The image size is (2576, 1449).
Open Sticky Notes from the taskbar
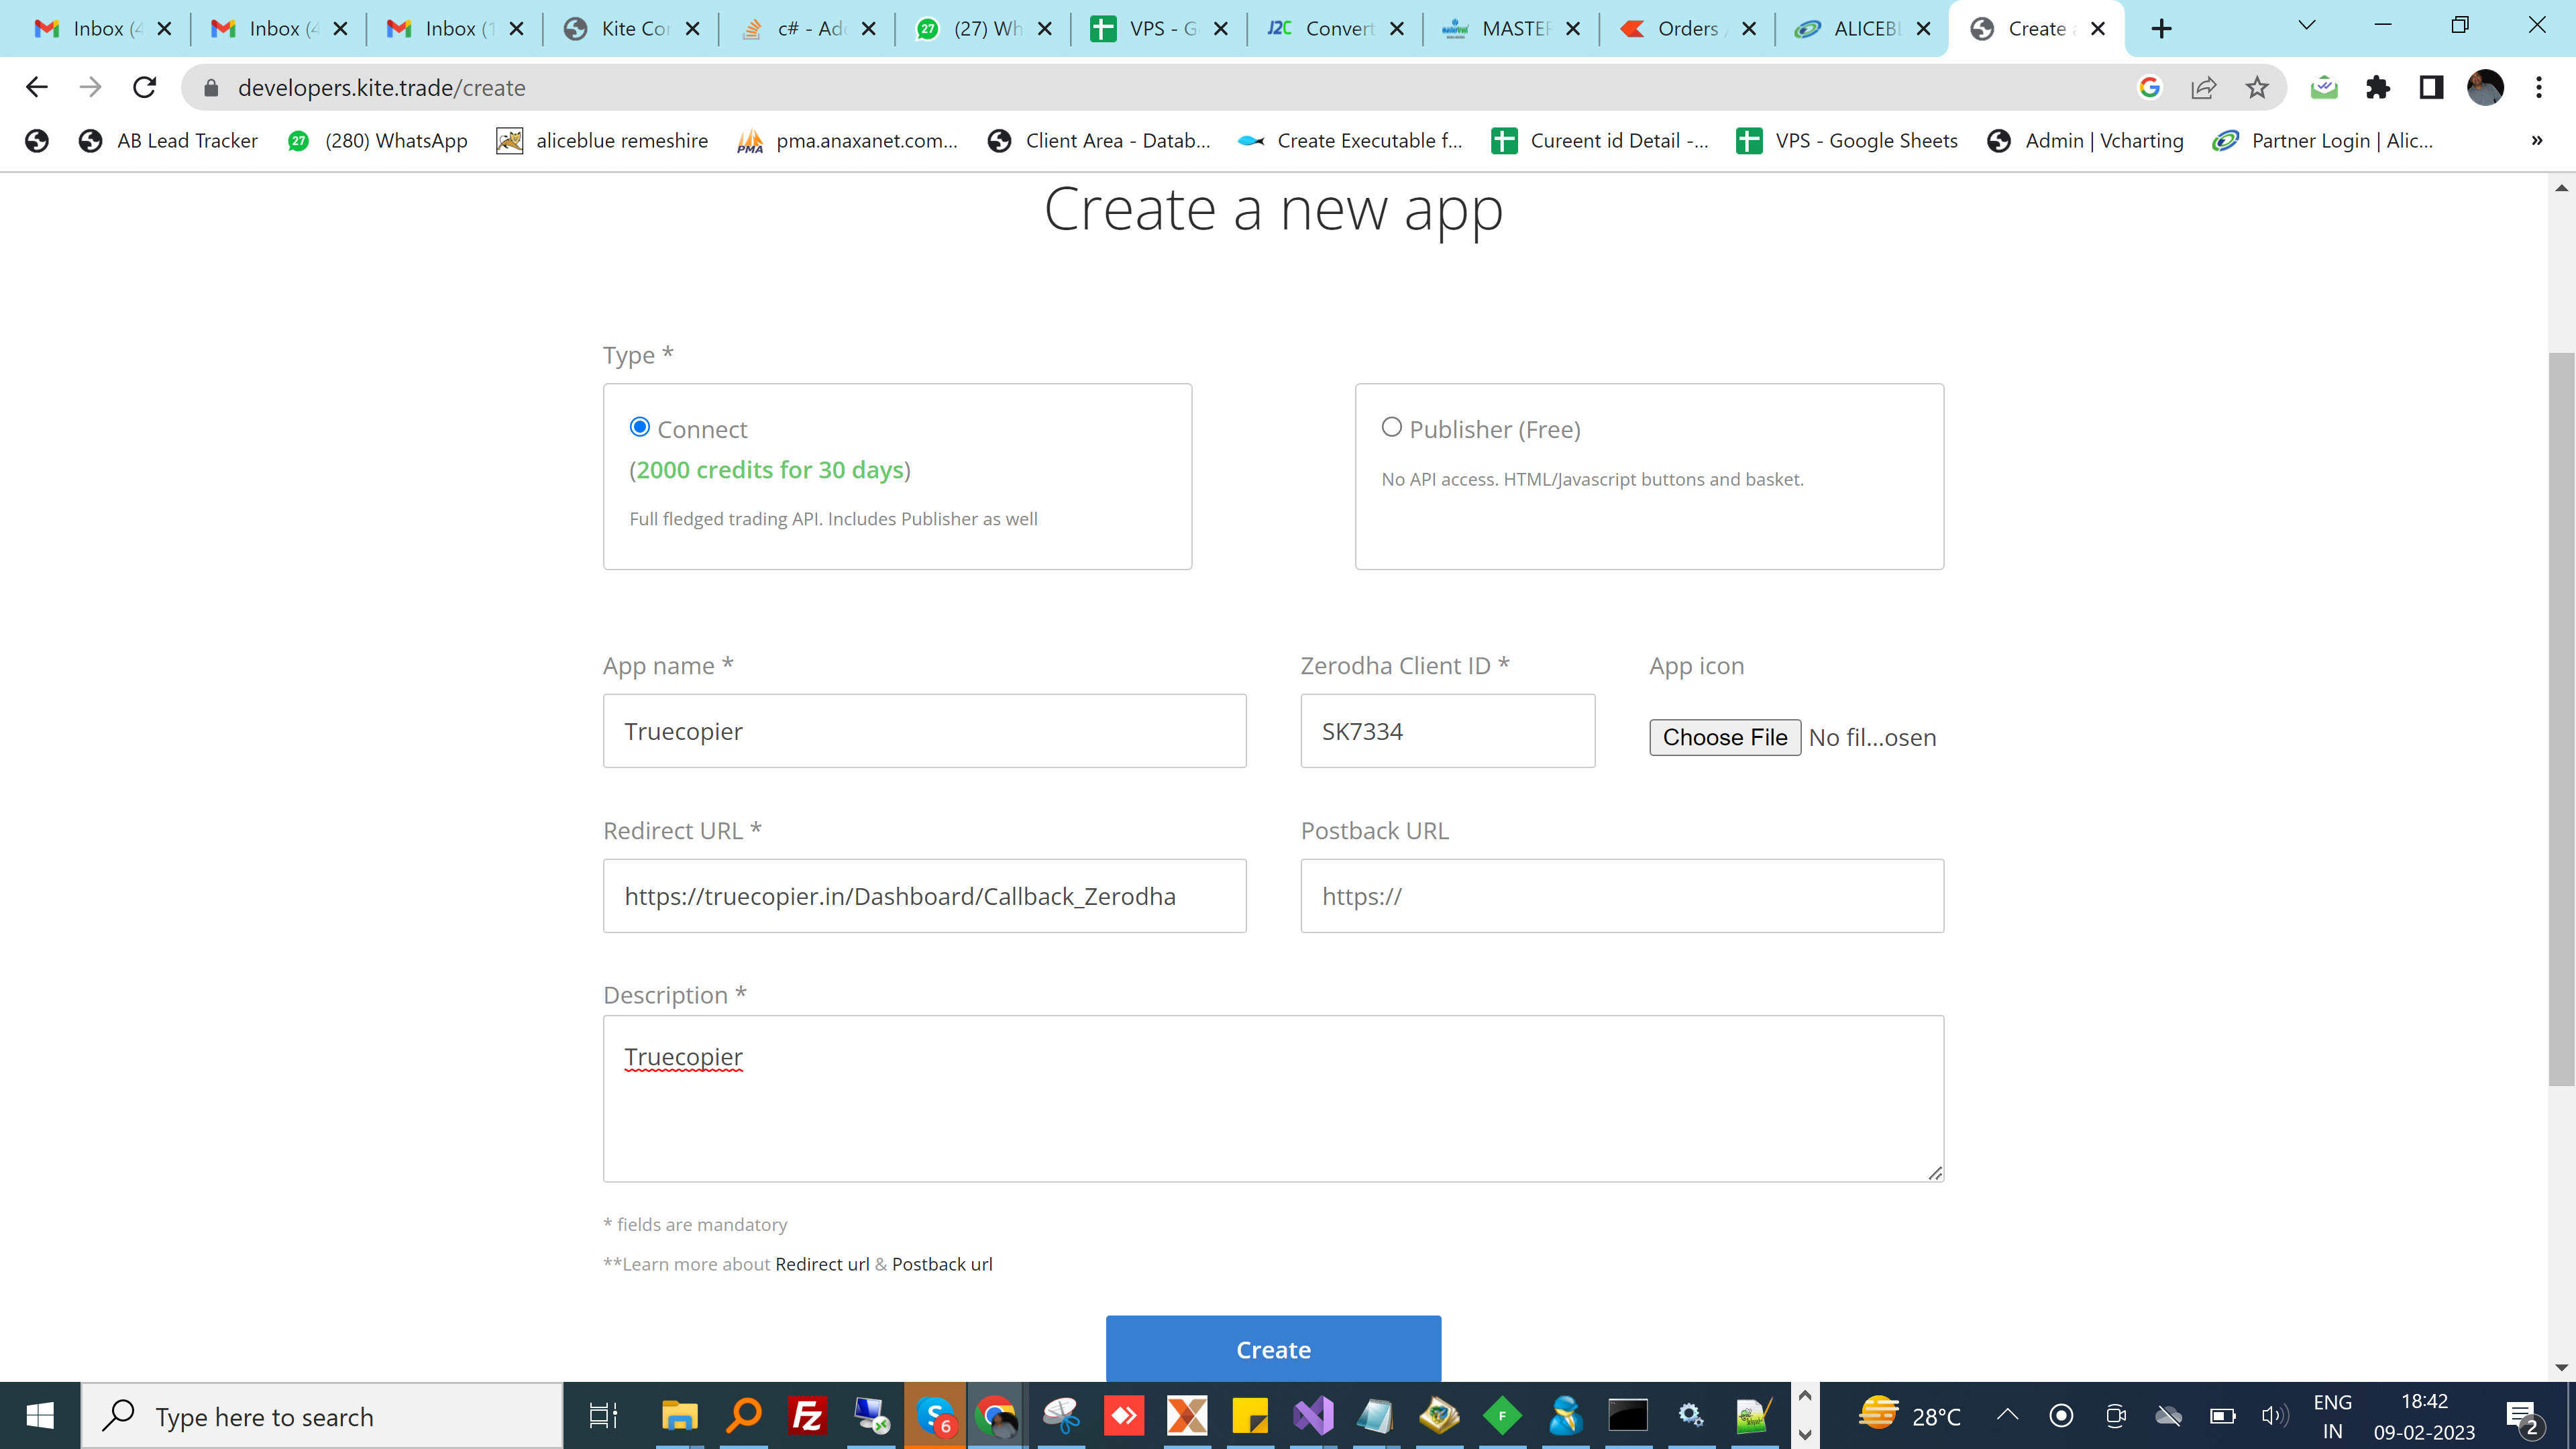[1250, 1416]
